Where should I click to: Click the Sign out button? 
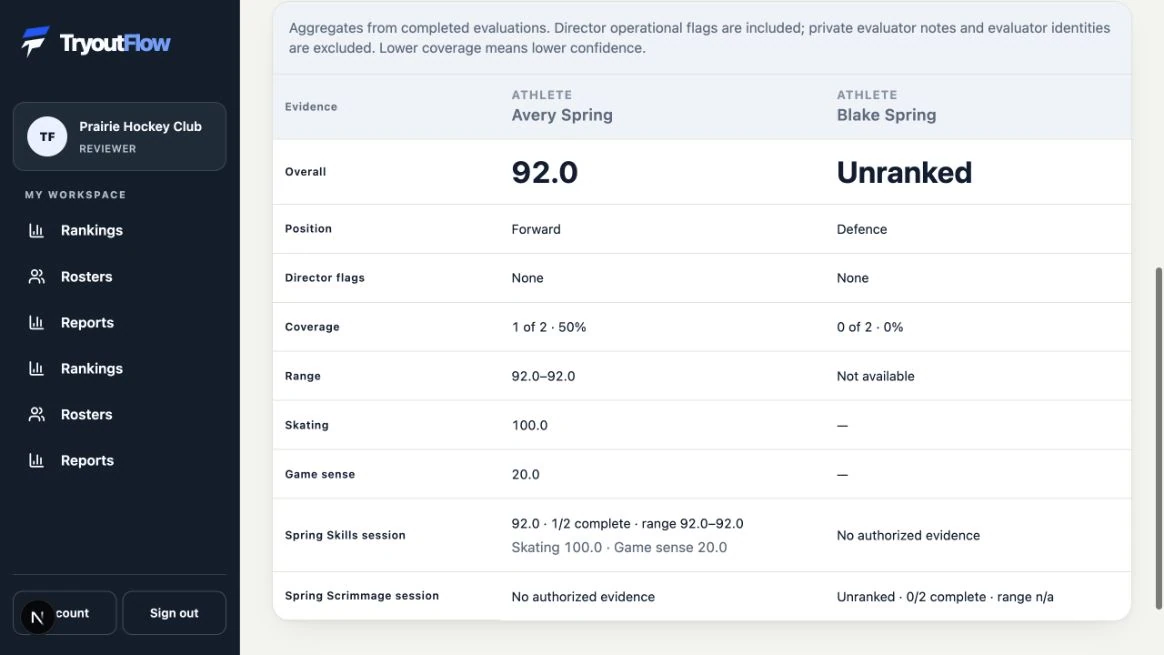[174, 613]
